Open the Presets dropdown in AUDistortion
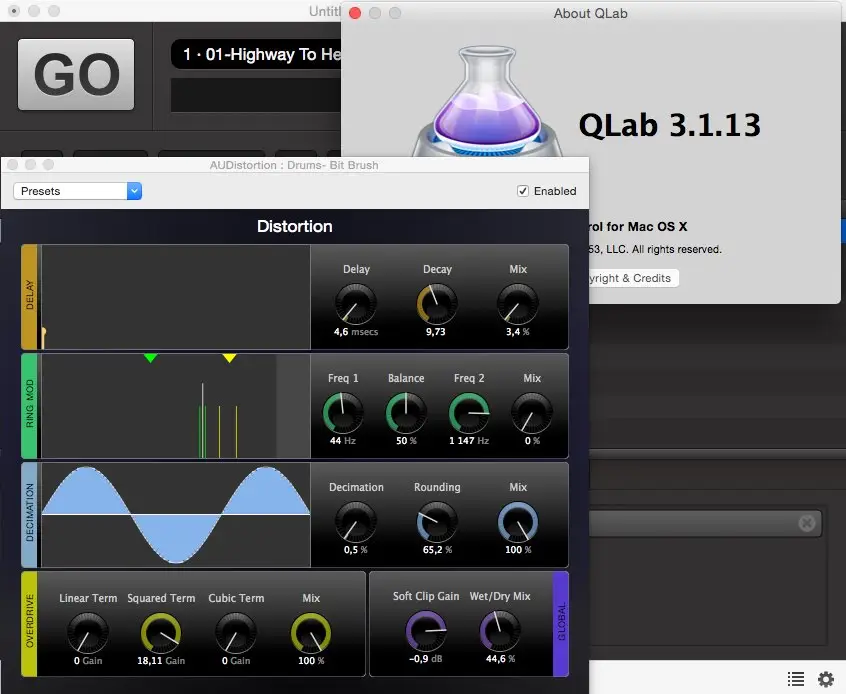Screen dimensions: 846x694 (x=78, y=191)
